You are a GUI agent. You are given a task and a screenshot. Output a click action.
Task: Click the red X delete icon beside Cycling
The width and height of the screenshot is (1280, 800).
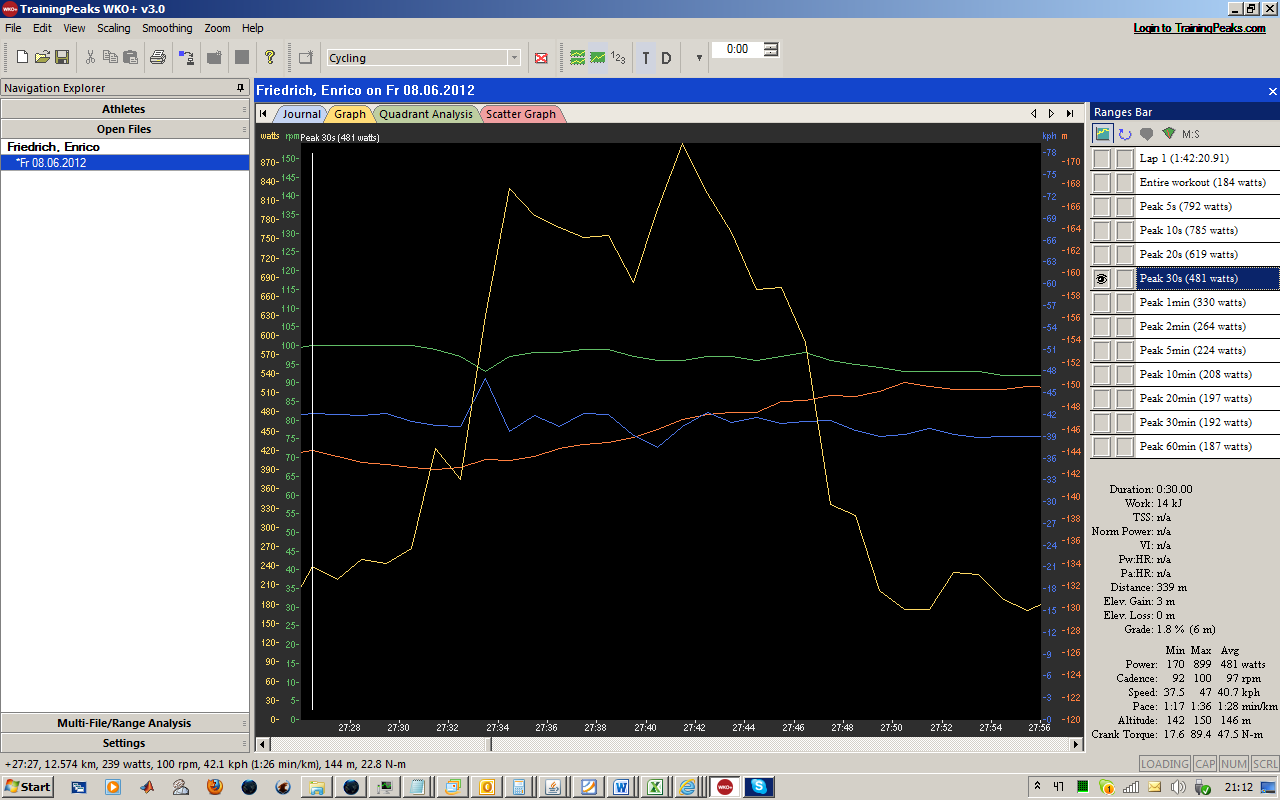(541, 58)
